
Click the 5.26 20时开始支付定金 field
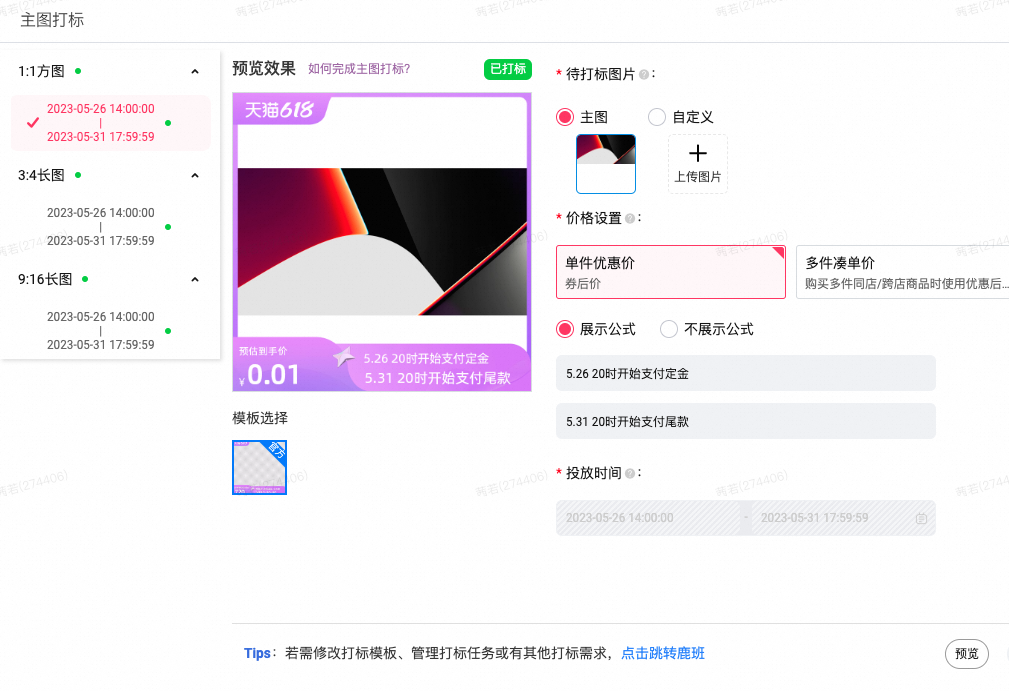point(746,373)
